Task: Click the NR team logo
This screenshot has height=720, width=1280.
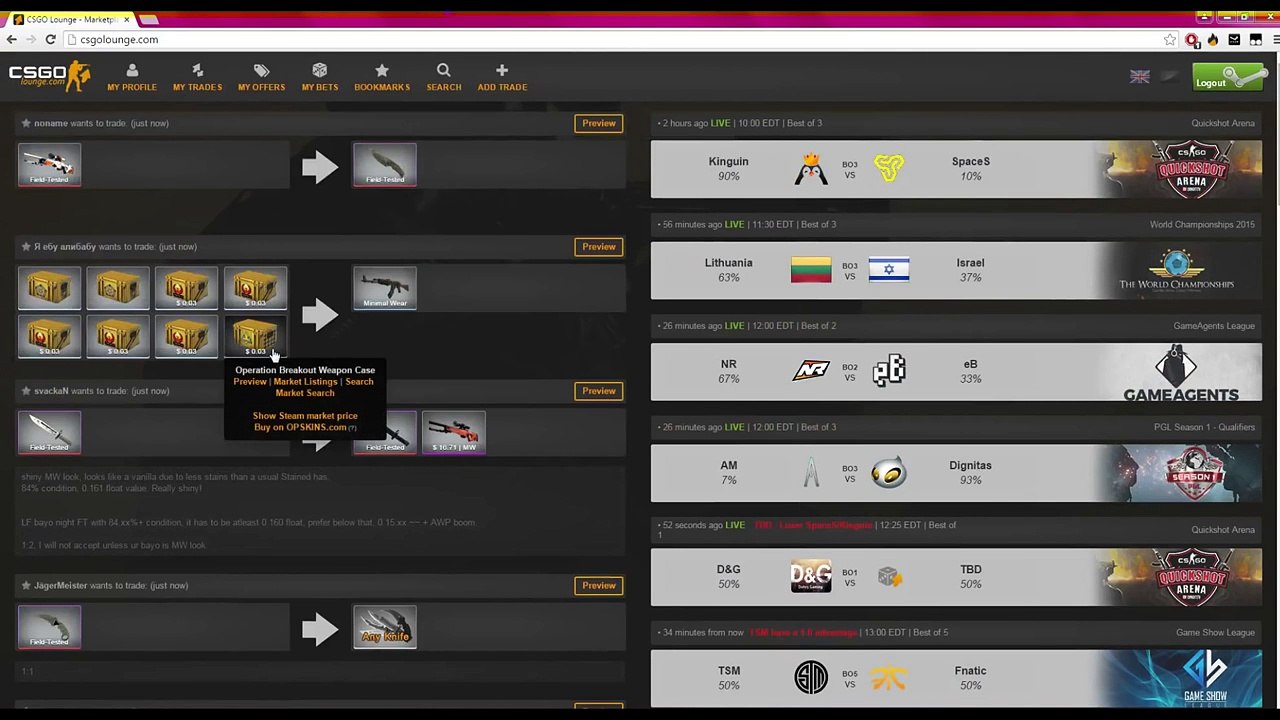Action: pyautogui.click(x=811, y=371)
